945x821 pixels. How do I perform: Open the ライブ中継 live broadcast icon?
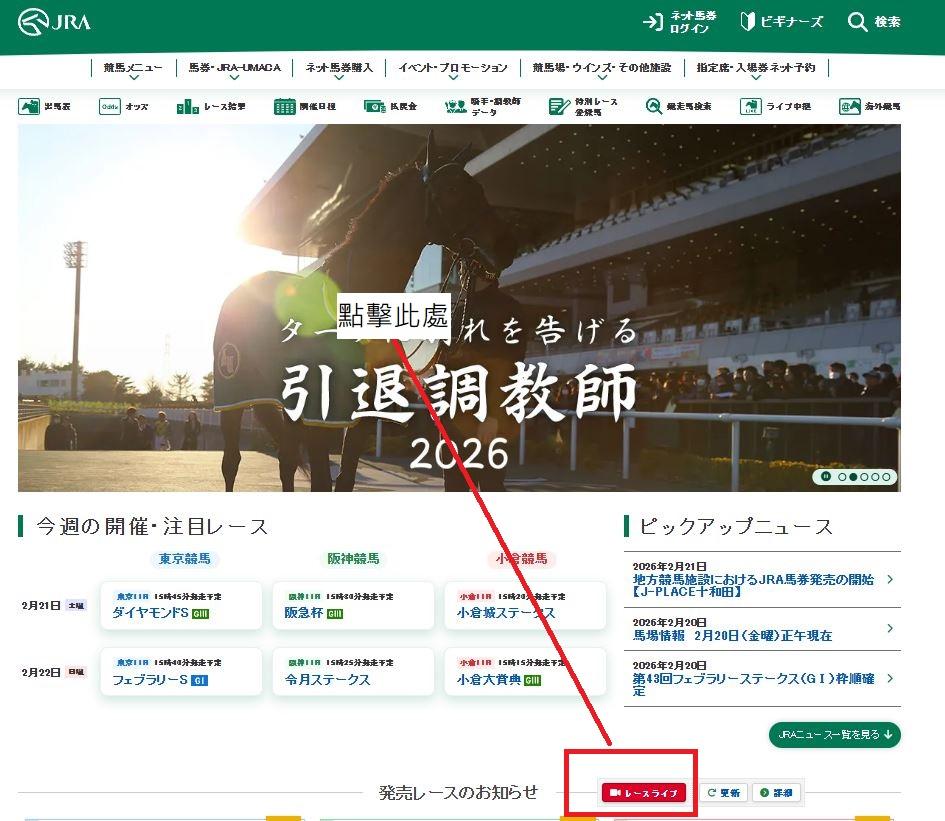click(751, 106)
